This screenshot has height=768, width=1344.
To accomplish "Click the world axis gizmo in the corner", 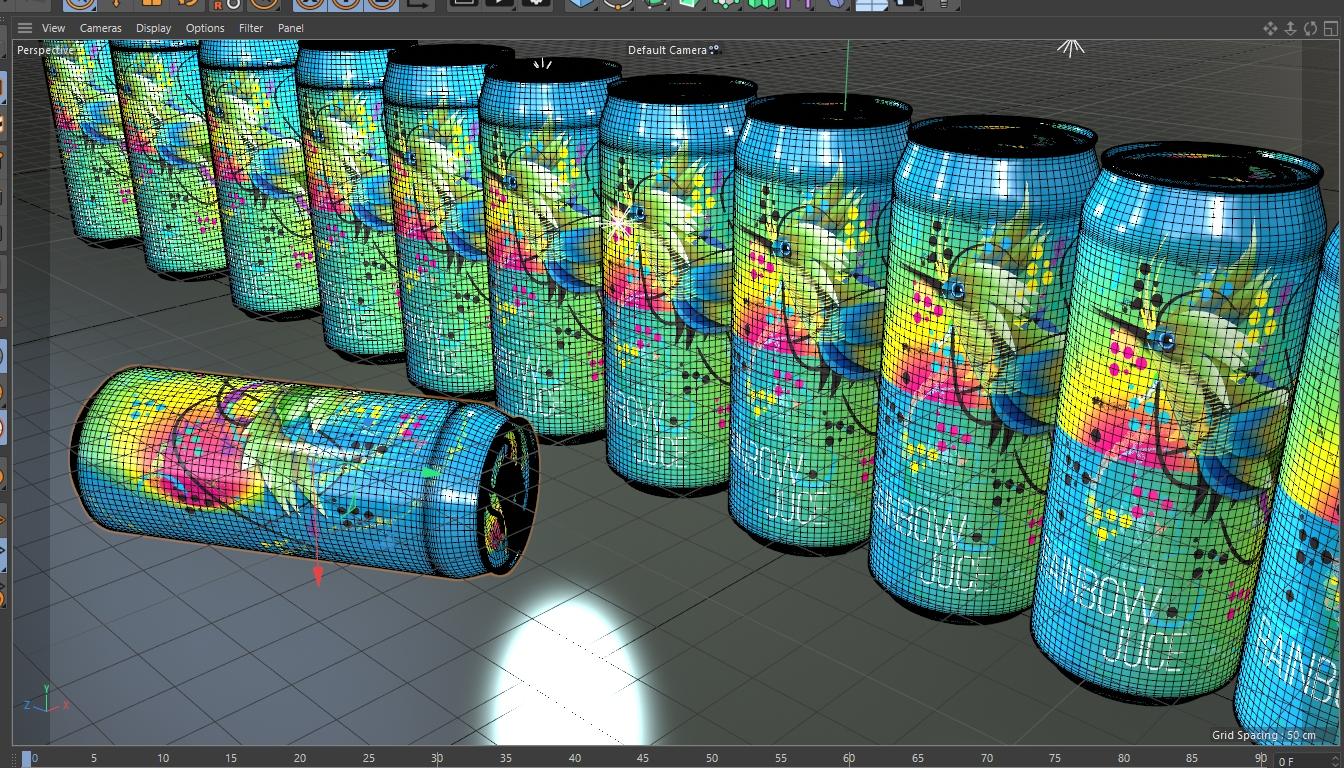I will pyautogui.click(x=46, y=699).
